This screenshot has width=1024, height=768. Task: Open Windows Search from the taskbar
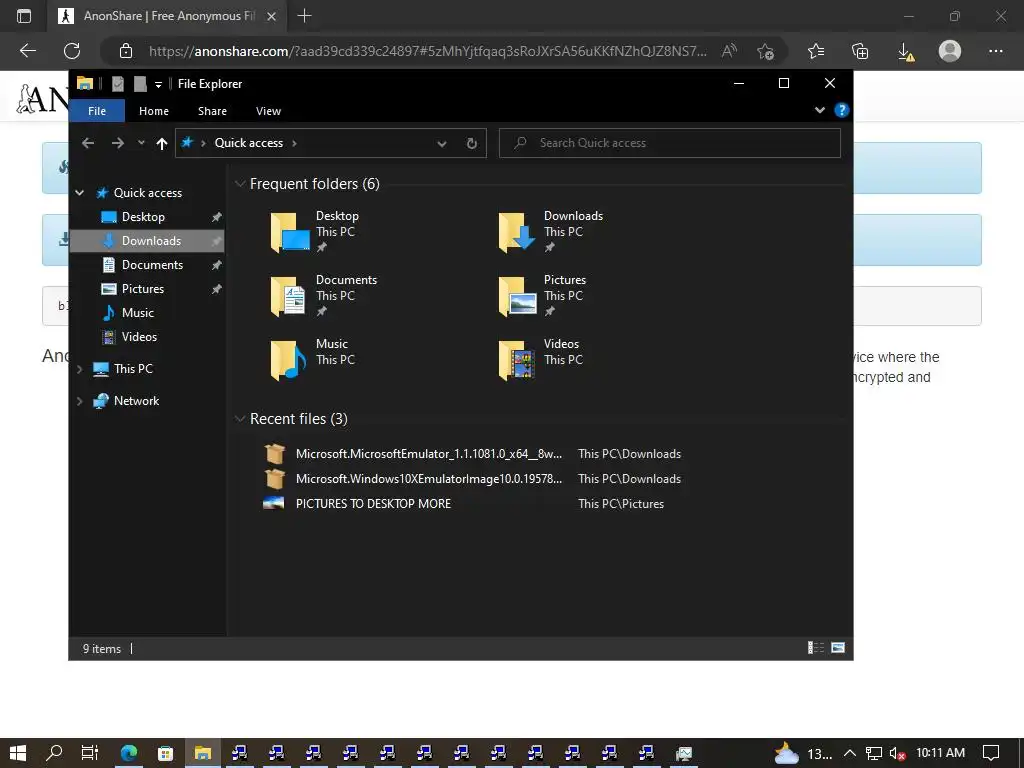54,753
